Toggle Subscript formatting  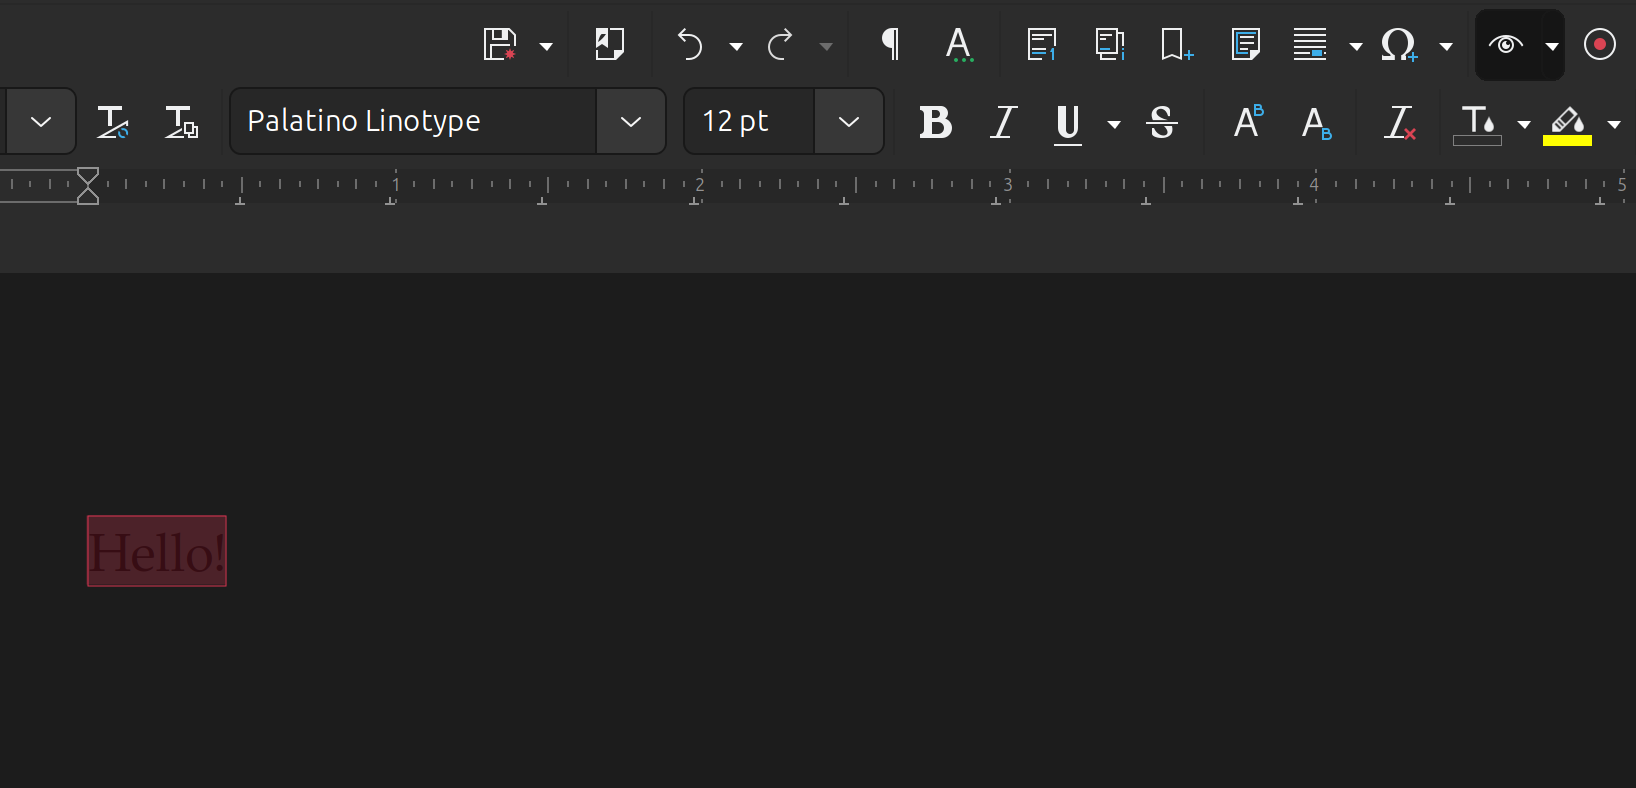pyautogui.click(x=1317, y=122)
